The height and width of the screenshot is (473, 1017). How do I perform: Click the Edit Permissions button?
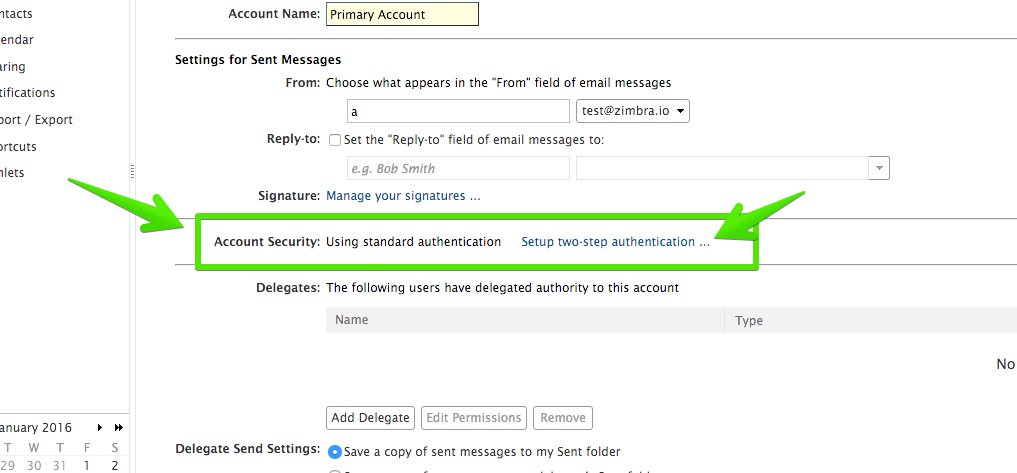[473, 417]
